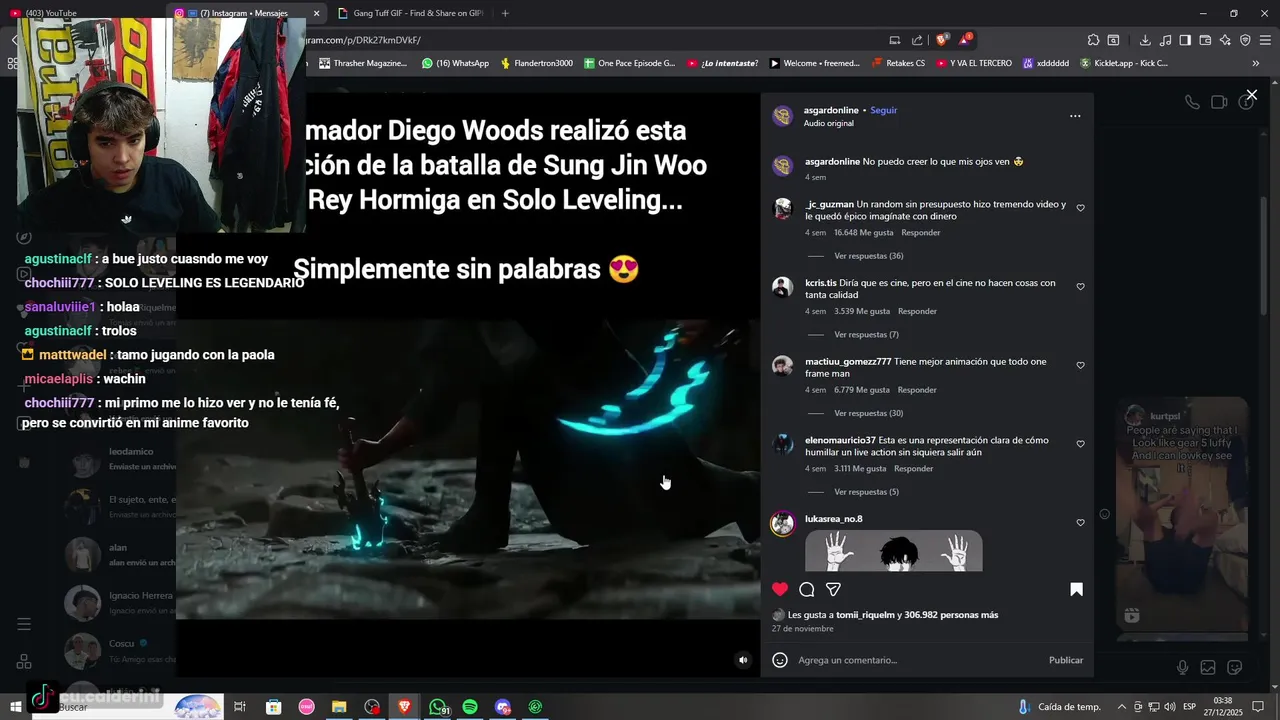The height and width of the screenshot is (720, 1280).
Task: Open the browser downloads icon
Action: click(1145, 40)
